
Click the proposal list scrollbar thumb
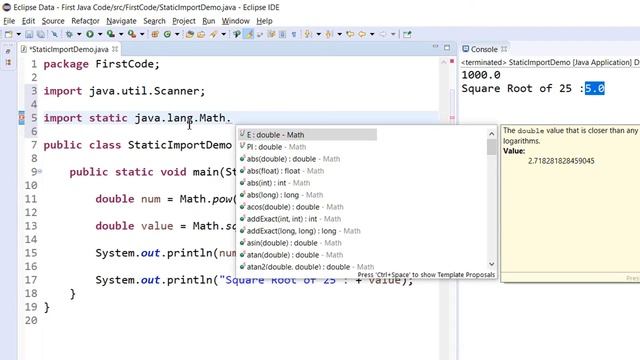coord(491,147)
